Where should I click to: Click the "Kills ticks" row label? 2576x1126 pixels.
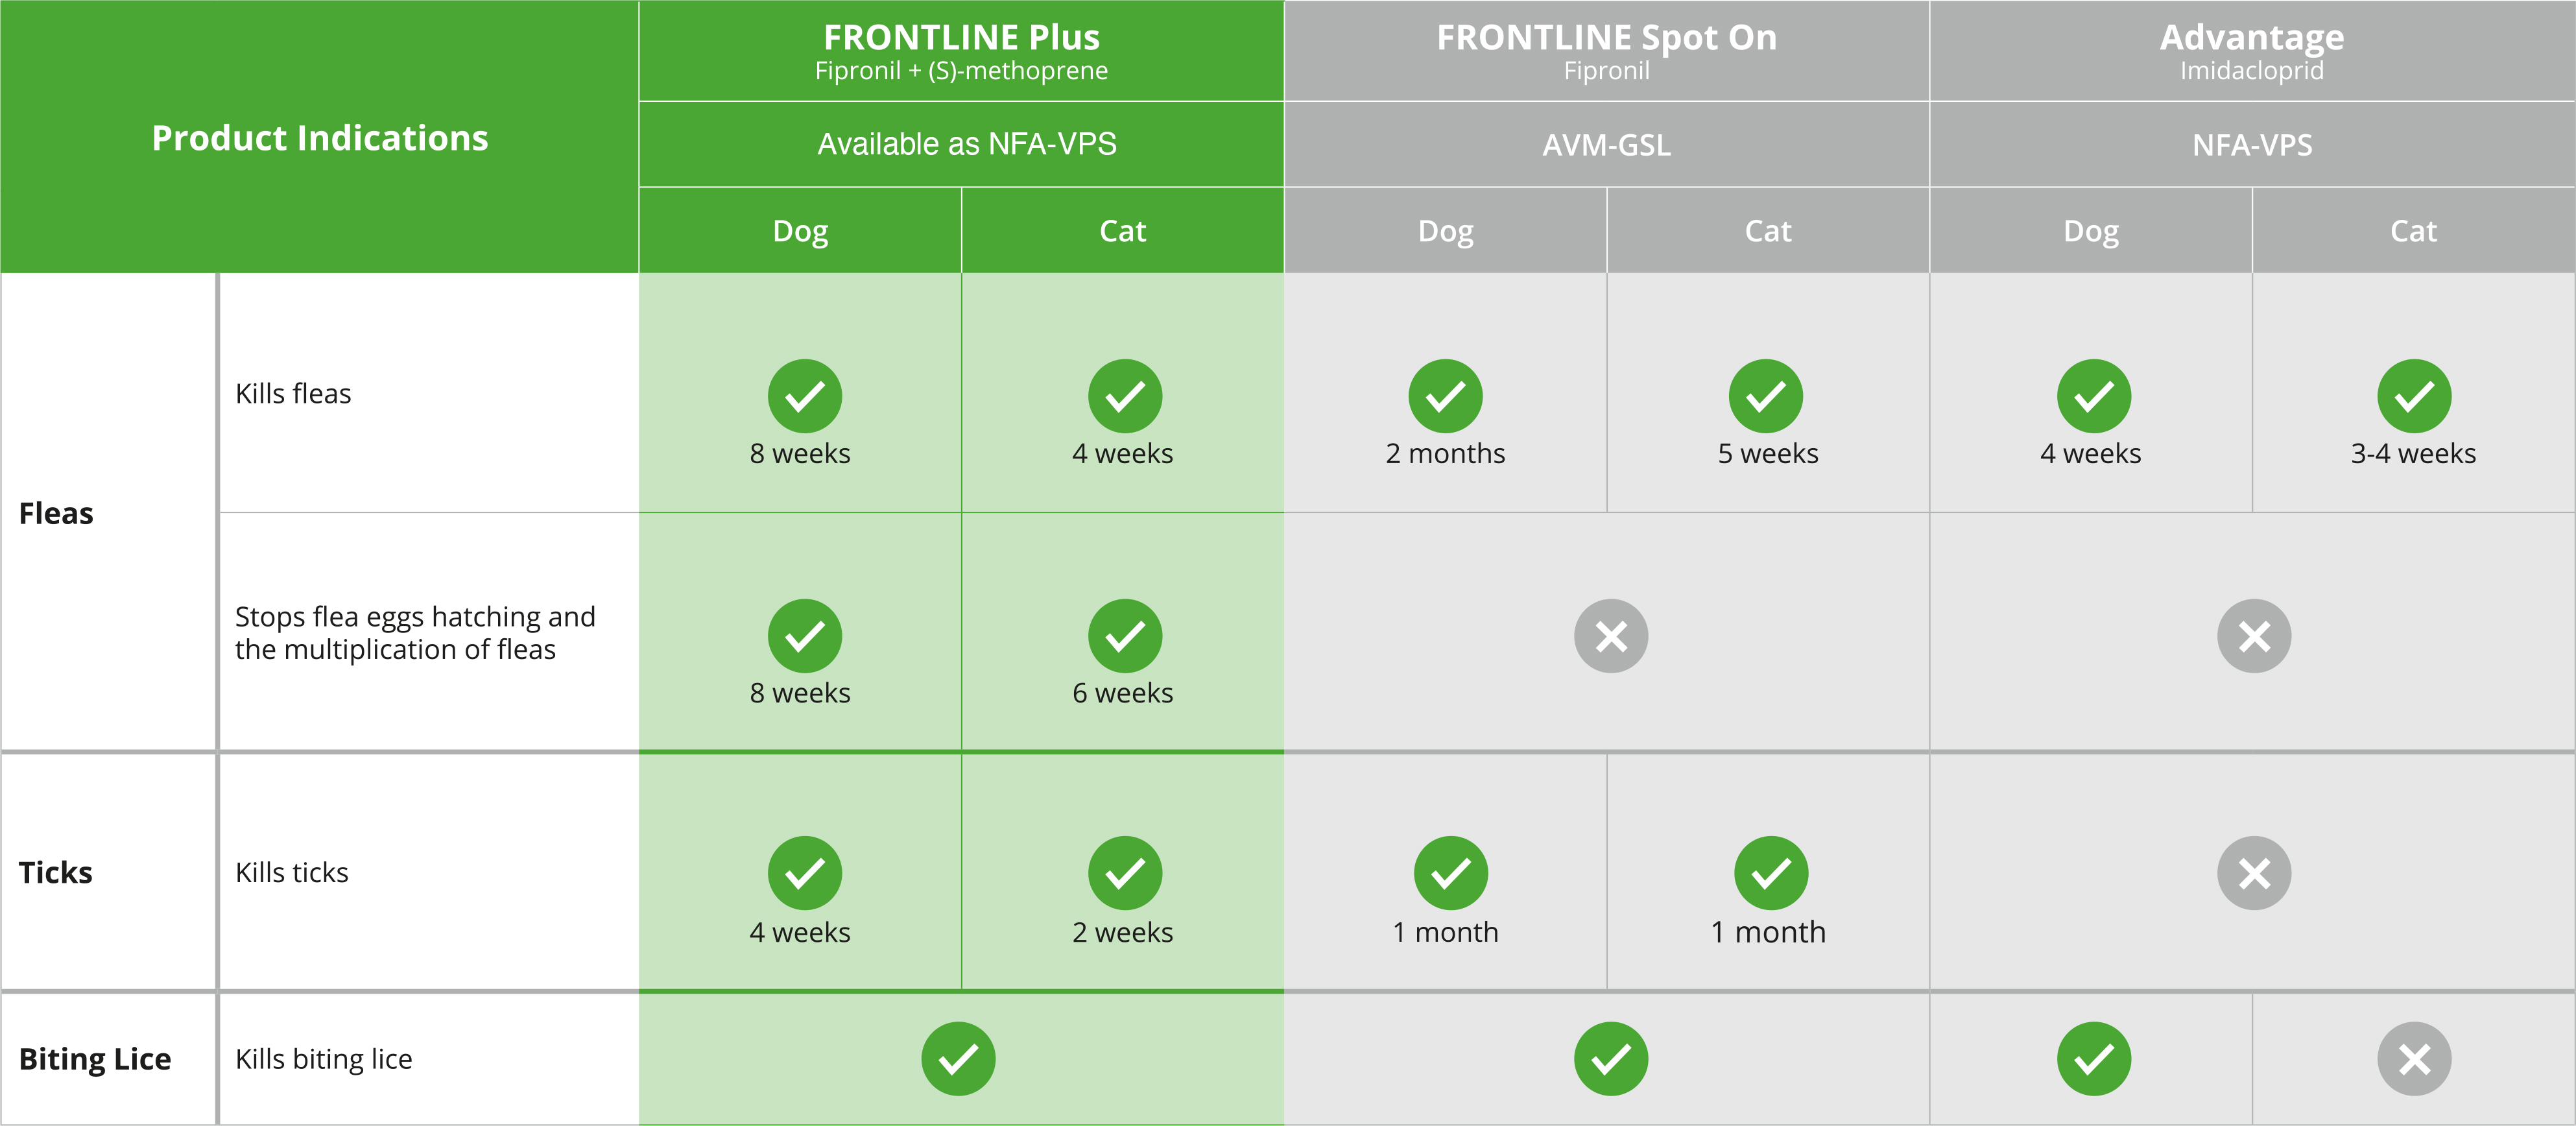click(292, 873)
